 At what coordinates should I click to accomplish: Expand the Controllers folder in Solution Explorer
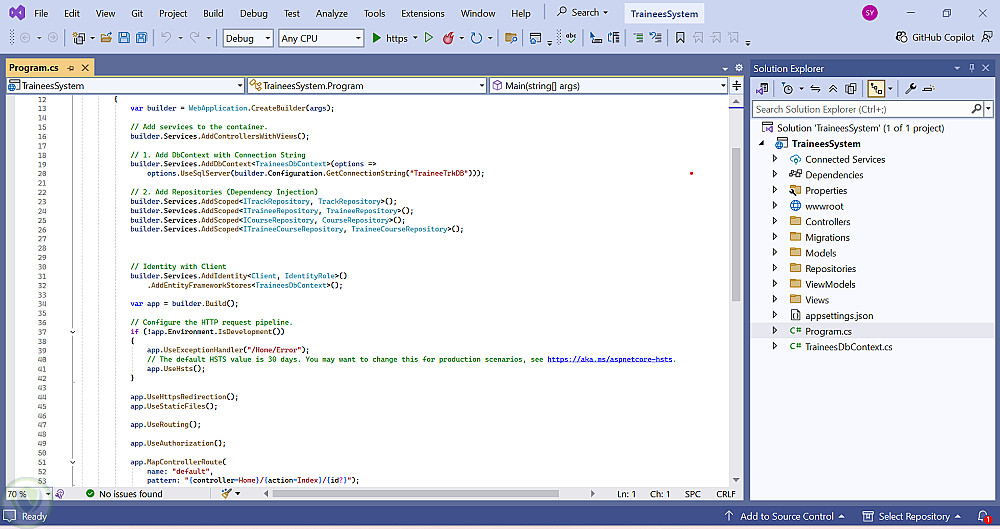775,222
